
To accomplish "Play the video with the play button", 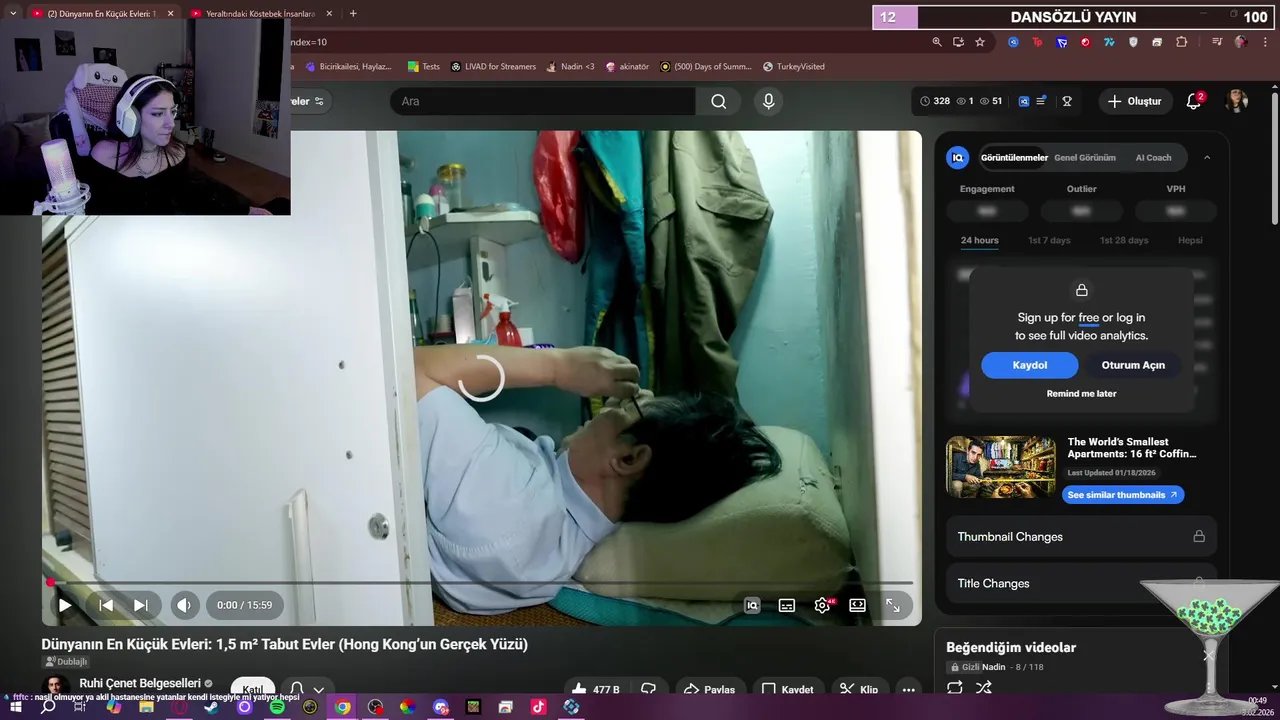I will pos(65,605).
